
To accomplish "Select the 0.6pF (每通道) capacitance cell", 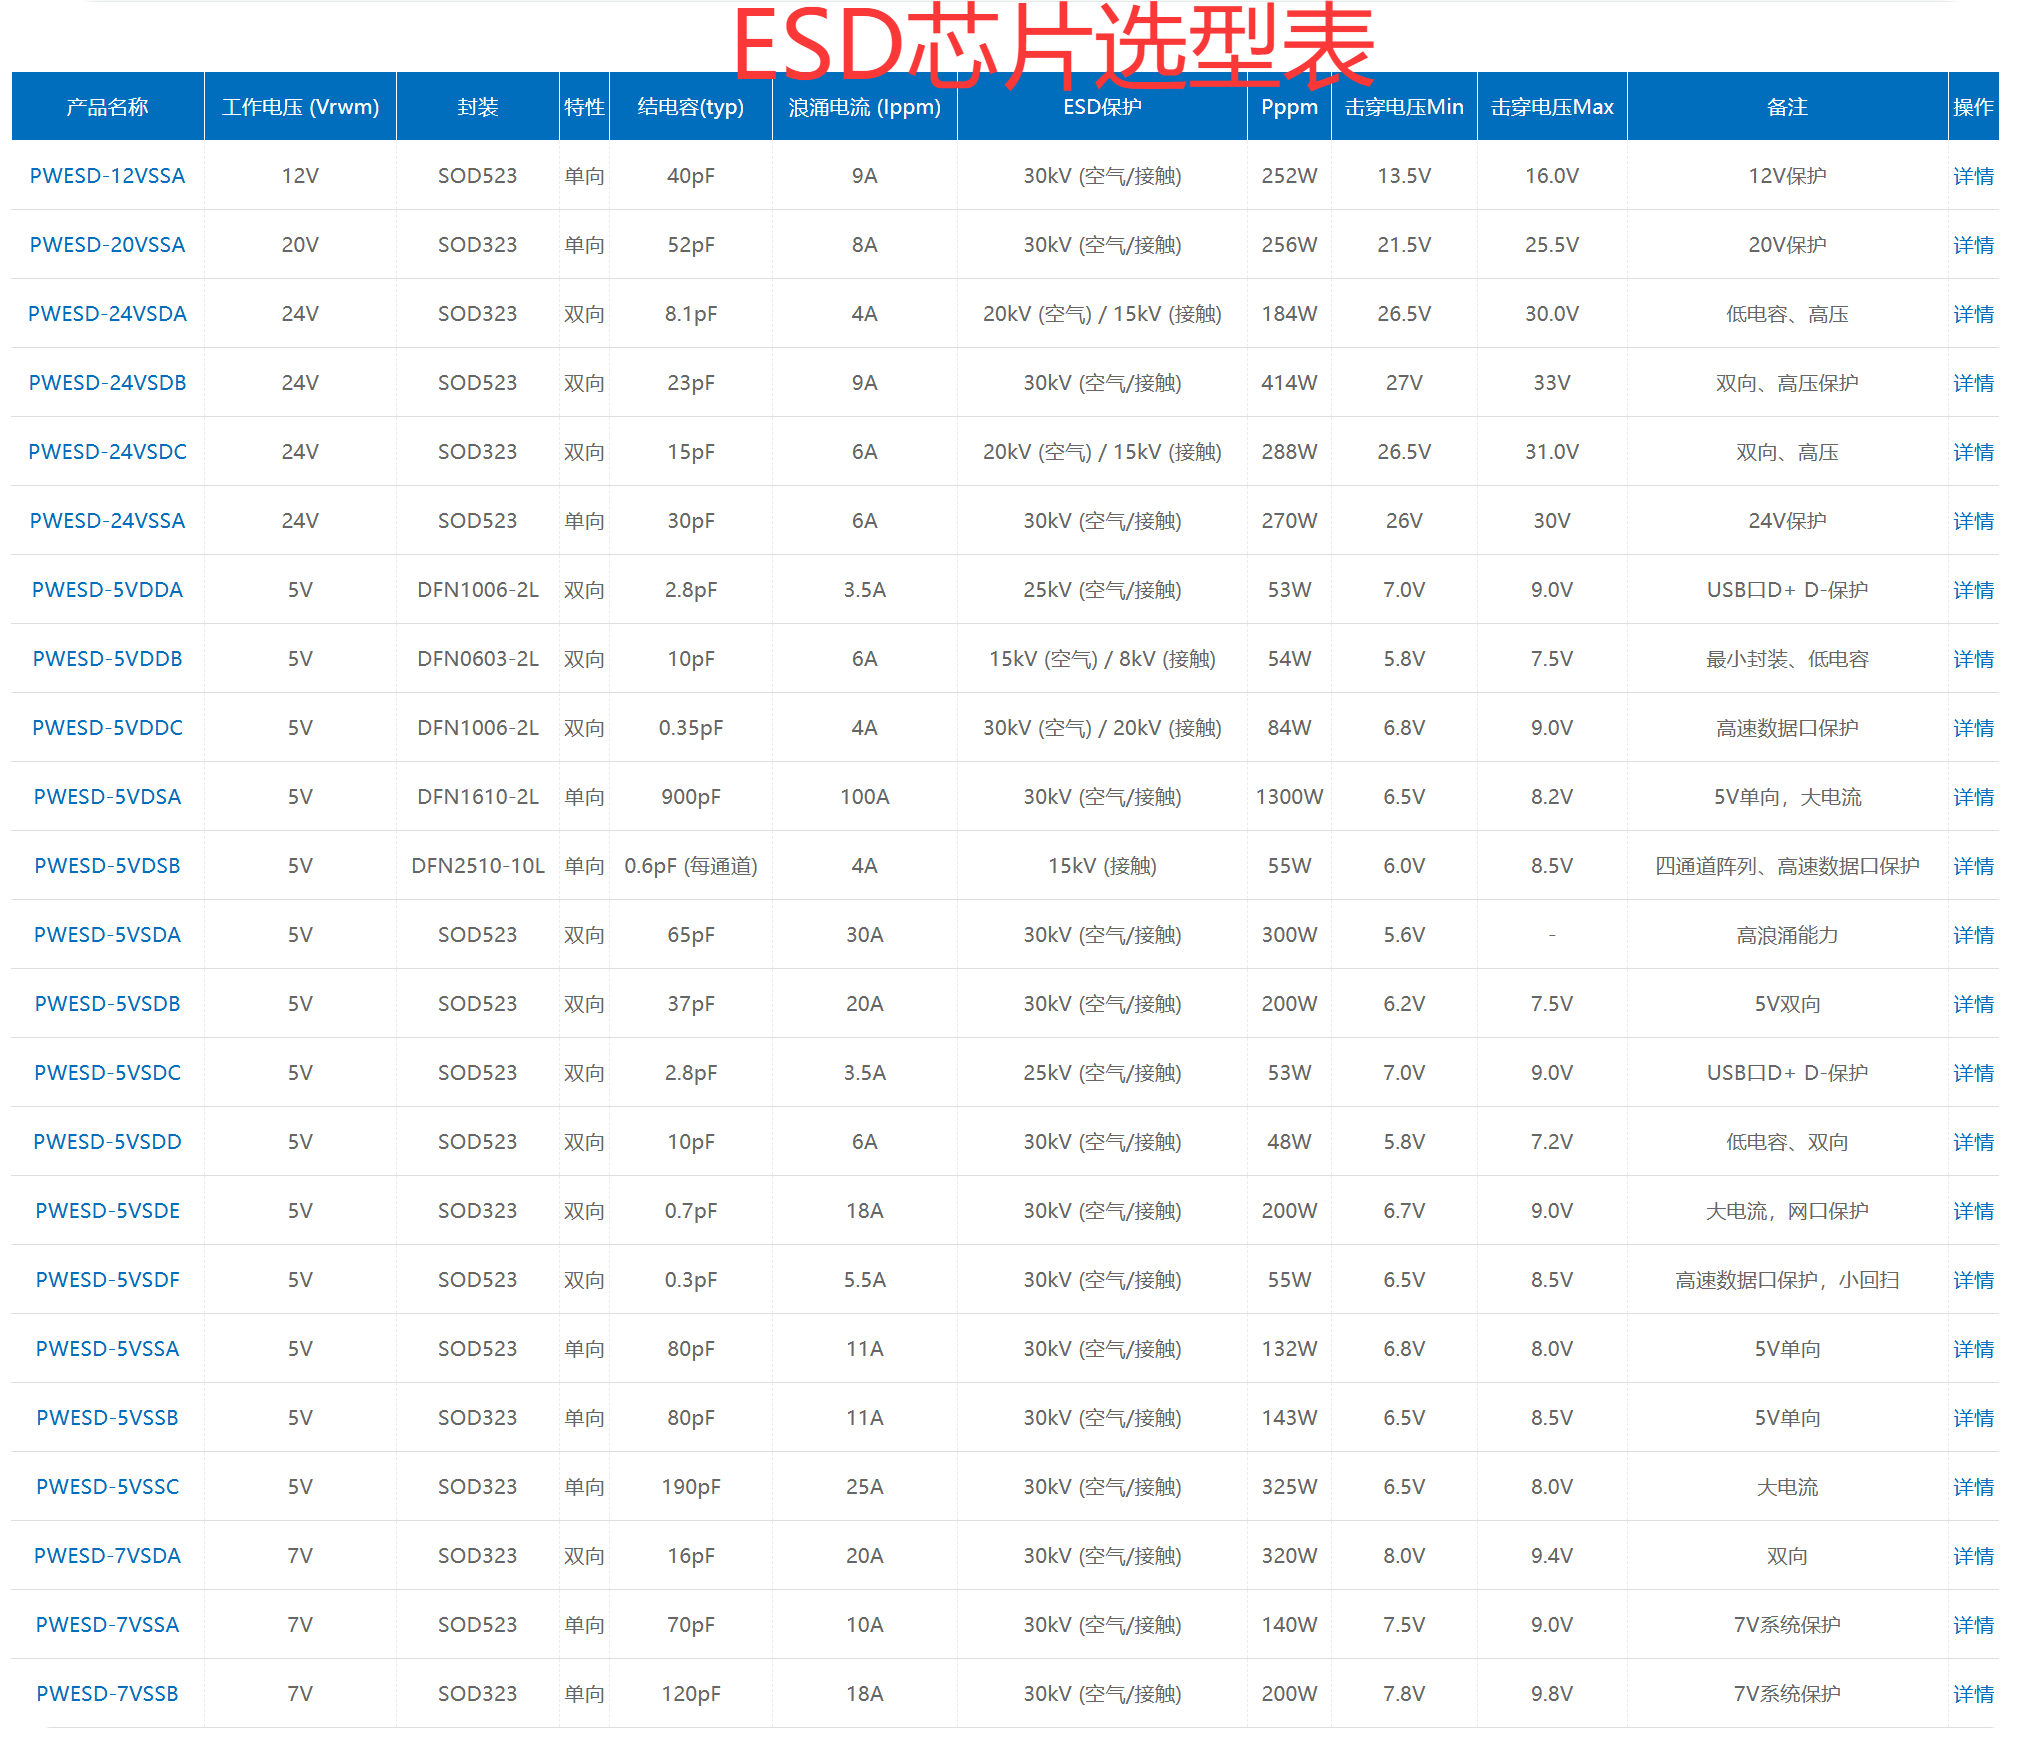I will (691, 866).
